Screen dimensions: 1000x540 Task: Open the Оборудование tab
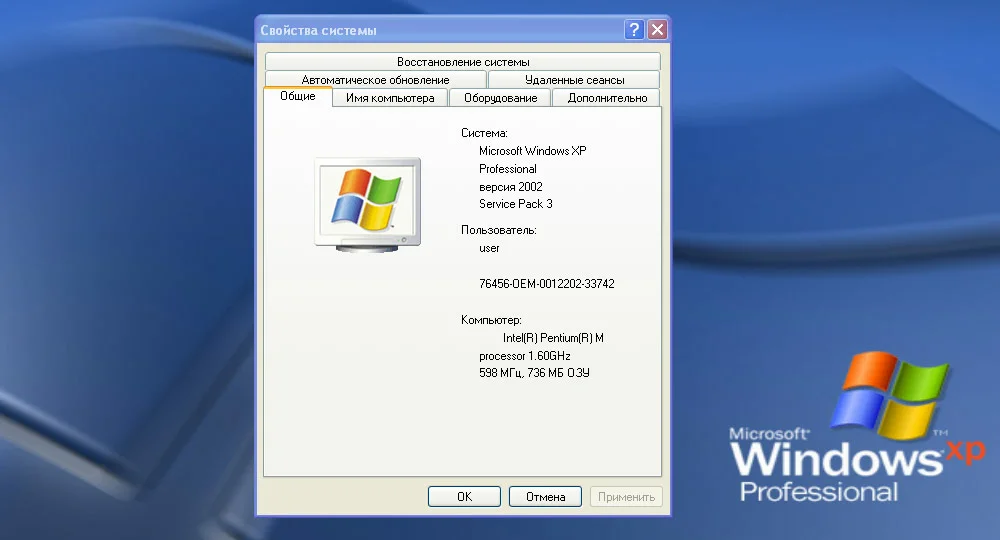click(x=501, y=98)
